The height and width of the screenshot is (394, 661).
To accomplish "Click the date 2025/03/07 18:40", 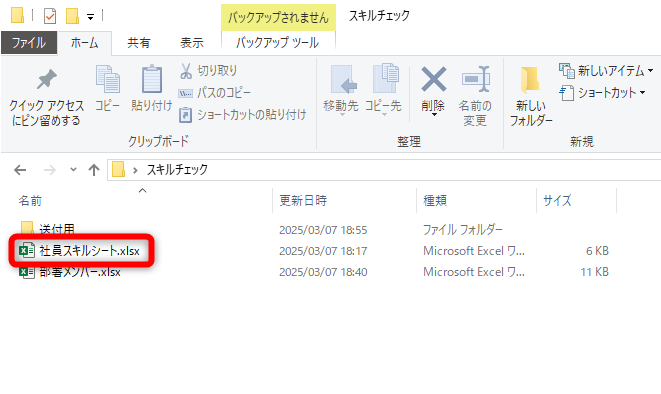I will pos(323,272).
